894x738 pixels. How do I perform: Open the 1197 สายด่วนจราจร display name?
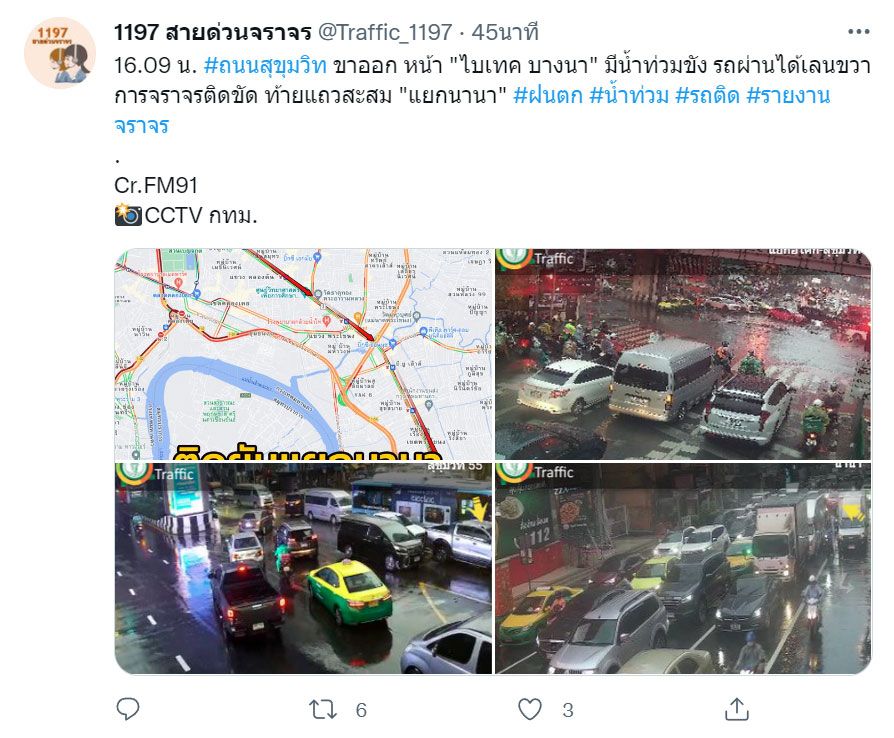click(x=213, y=33)
